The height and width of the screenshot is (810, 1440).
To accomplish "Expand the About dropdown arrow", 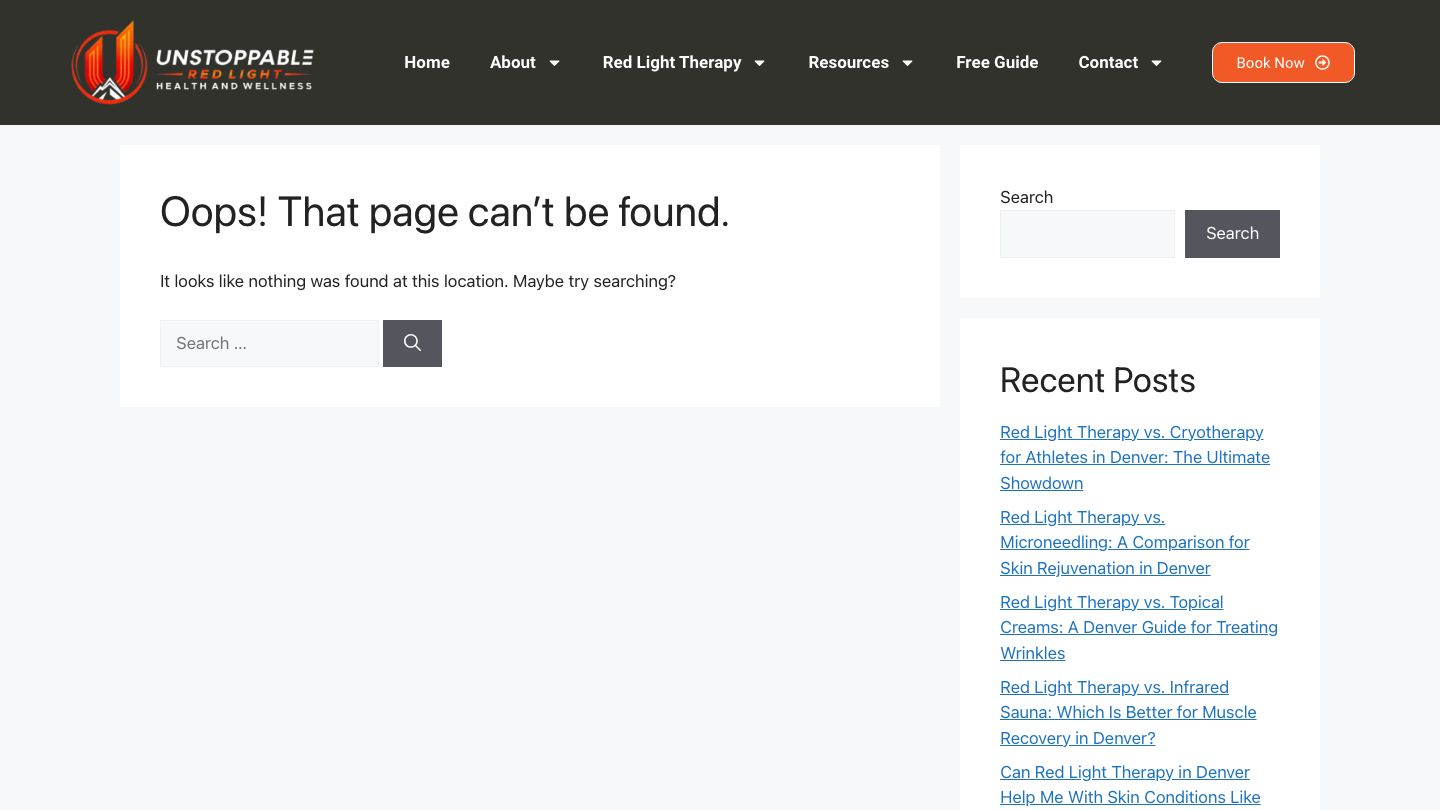I will coord(554,63).
